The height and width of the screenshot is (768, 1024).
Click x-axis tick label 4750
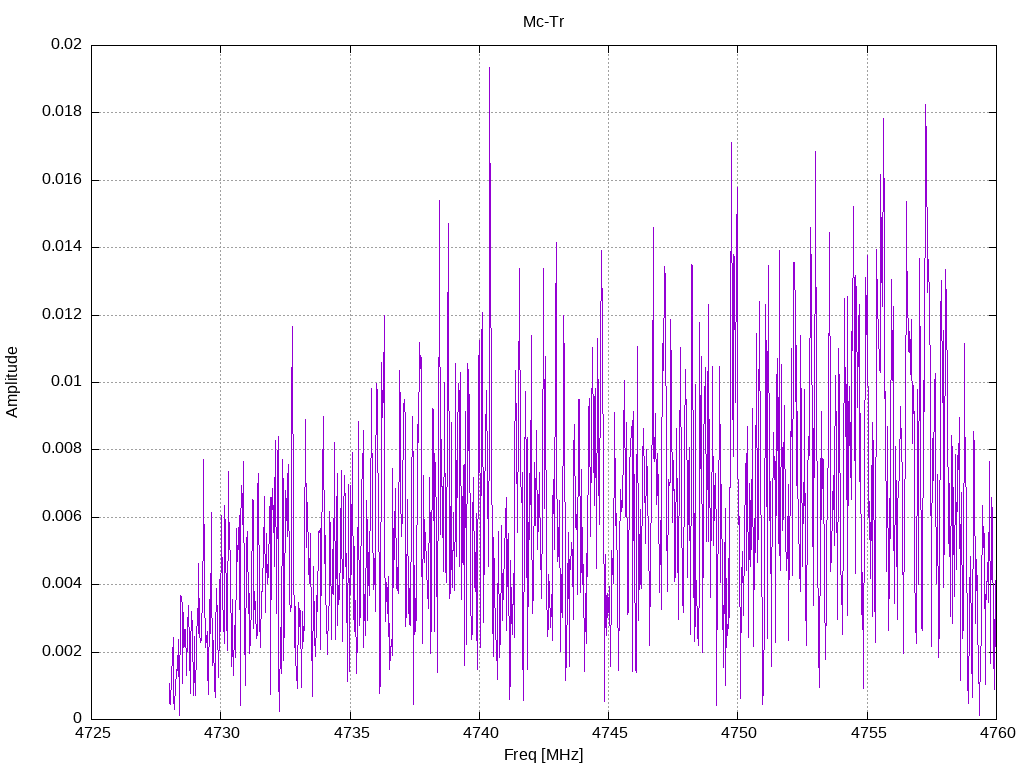(x=739, y=733)
